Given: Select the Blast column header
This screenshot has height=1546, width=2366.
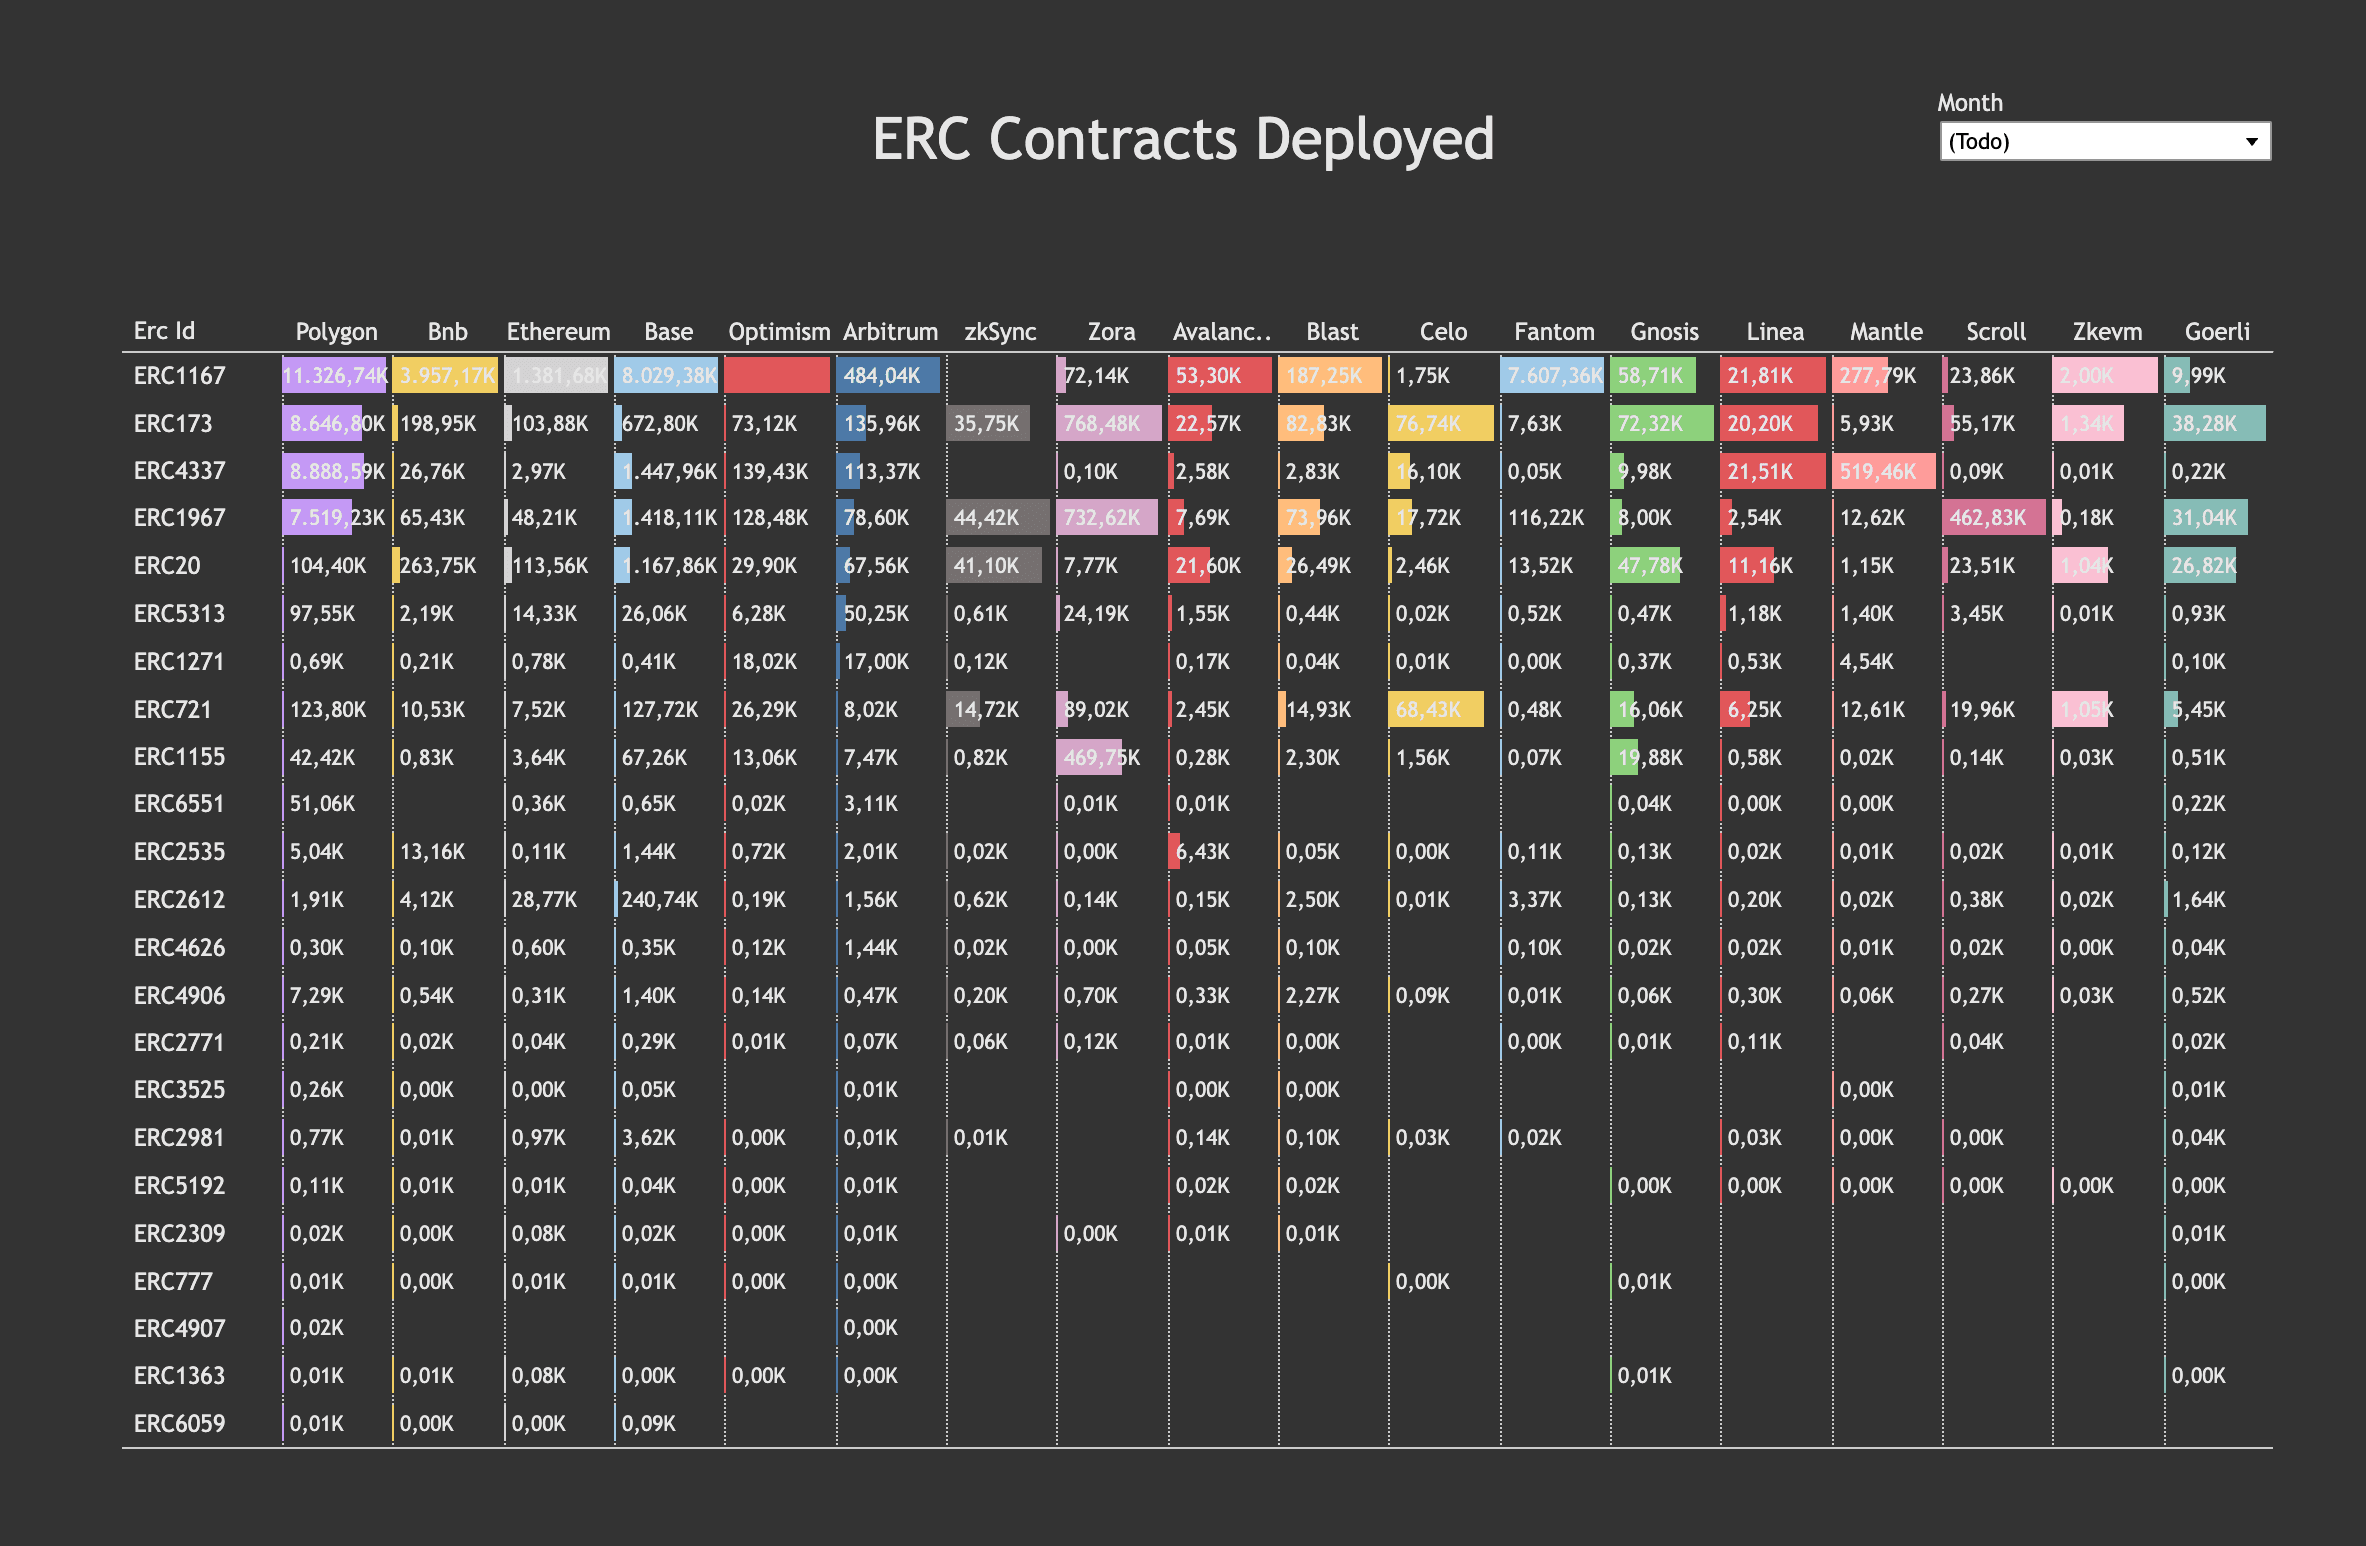Looking at the screenshot, I should click(1332, 332).
